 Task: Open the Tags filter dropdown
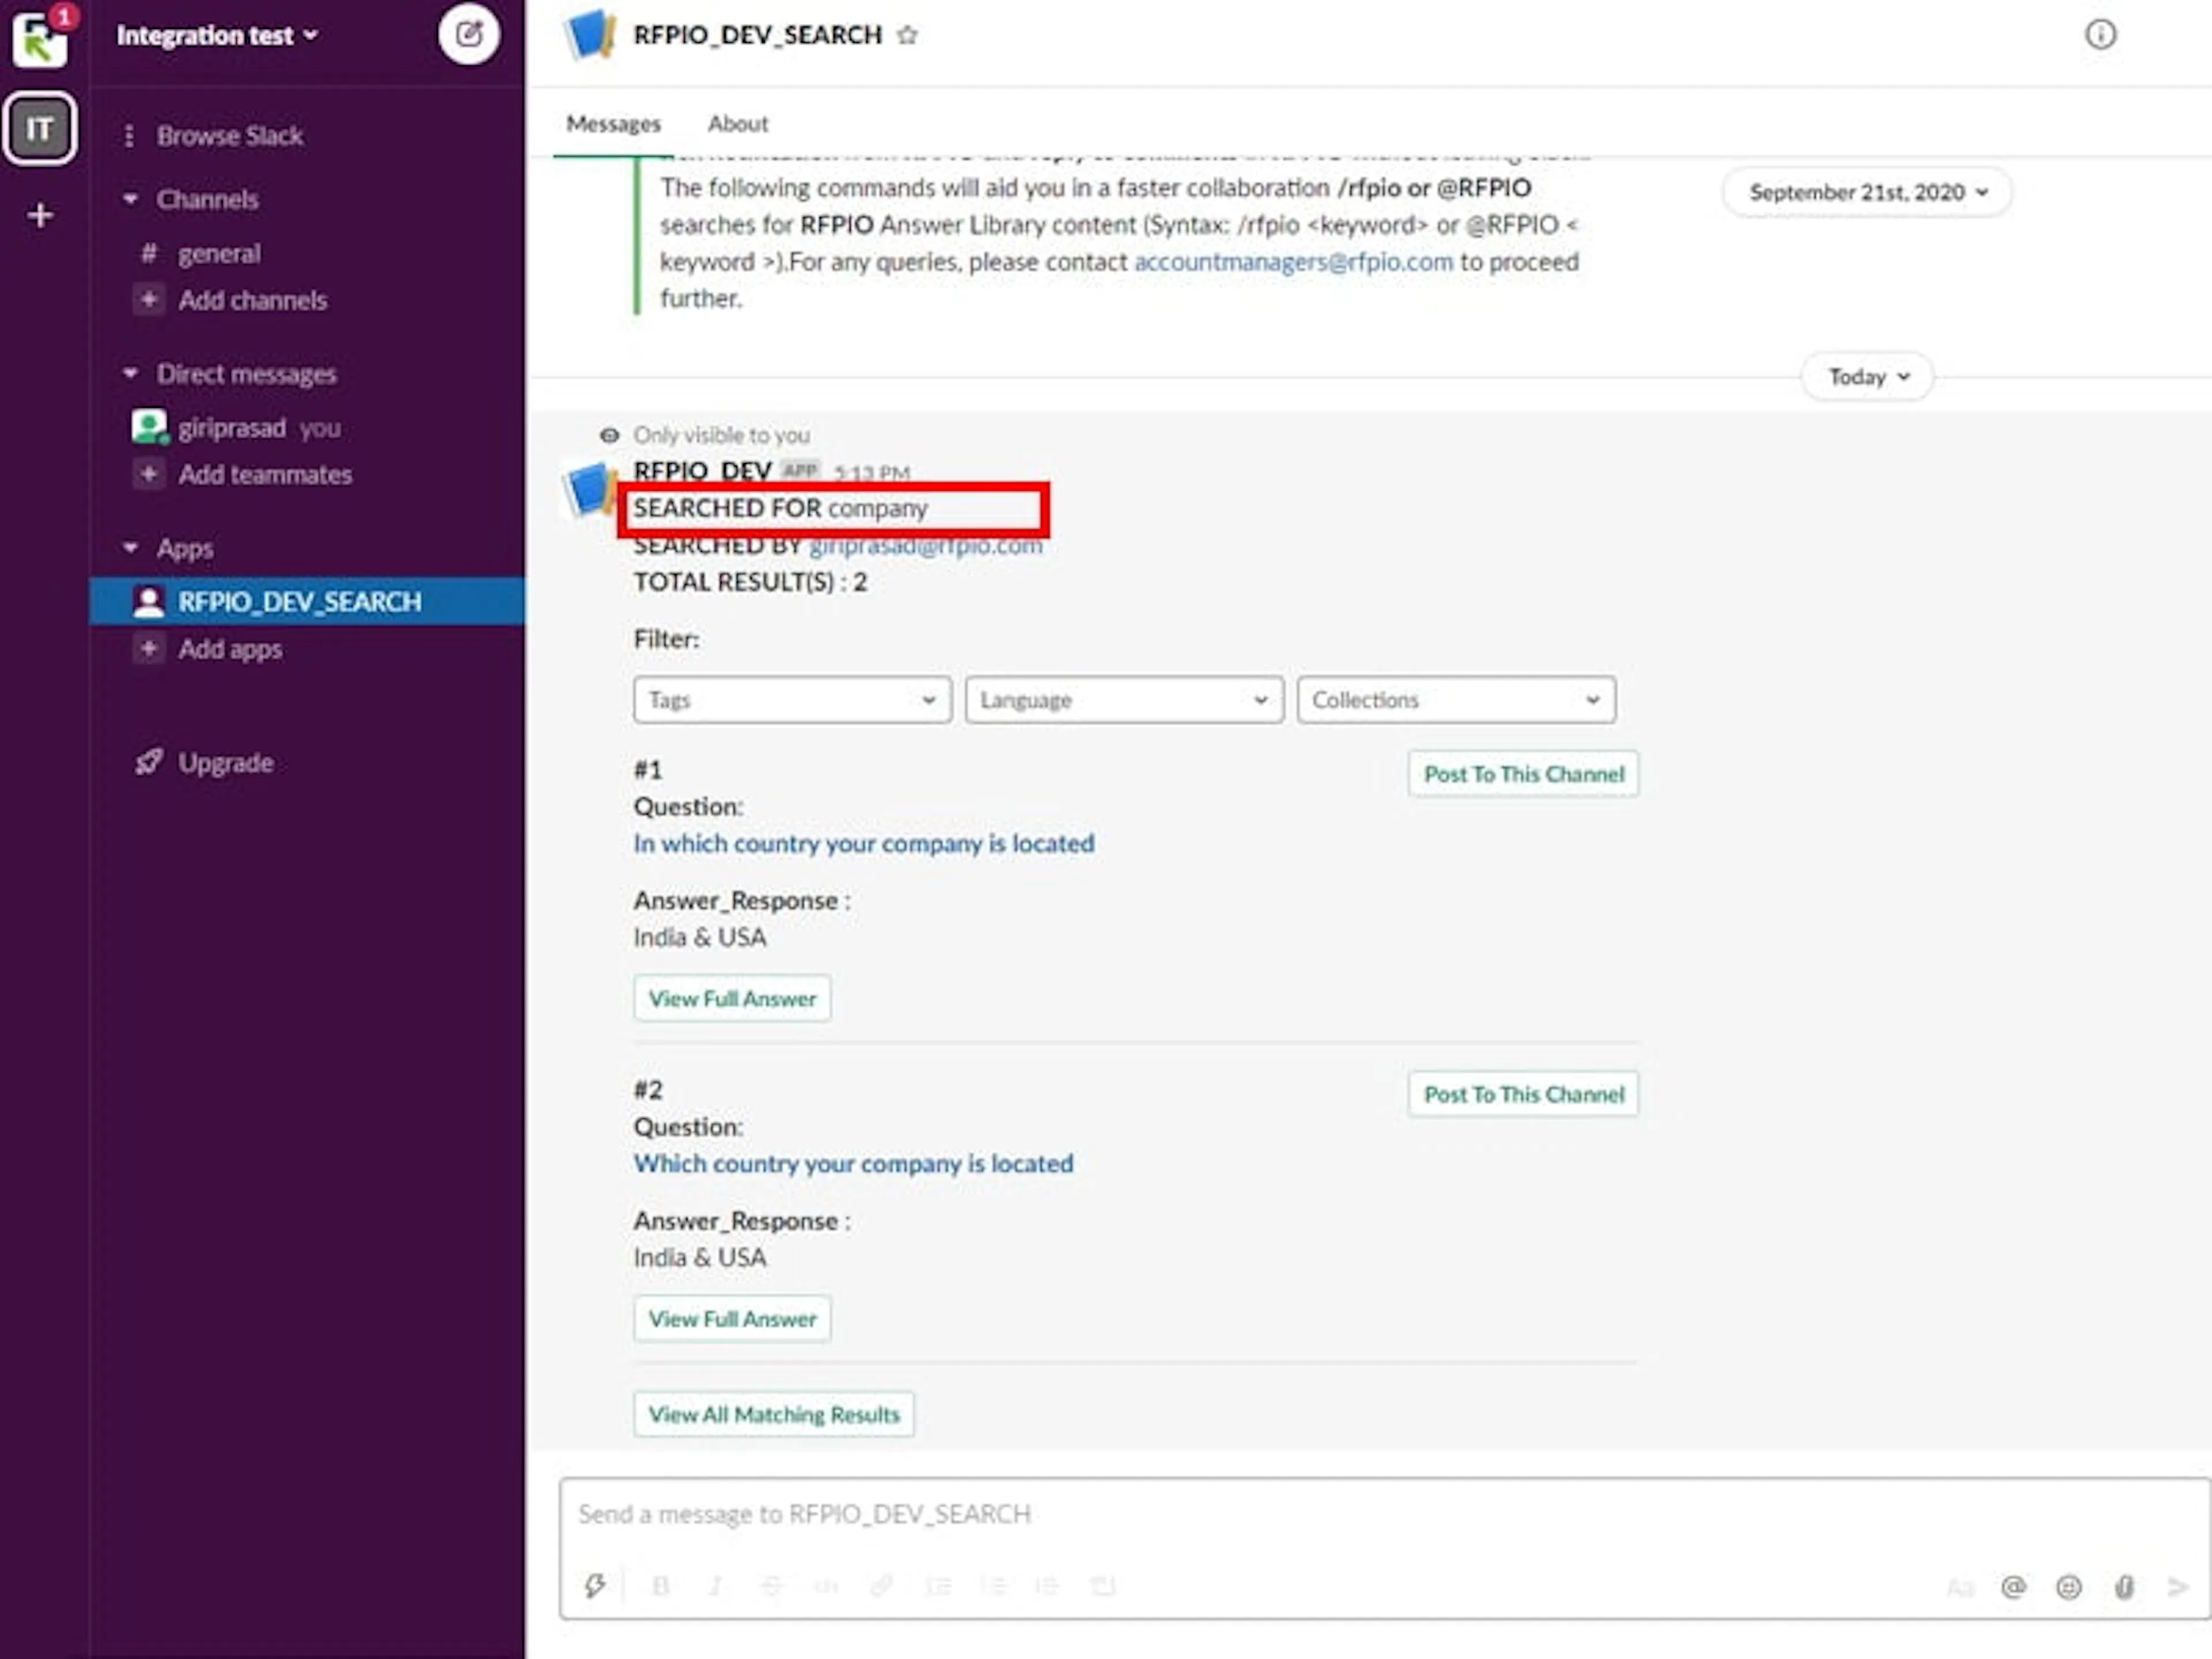(792, 700)
